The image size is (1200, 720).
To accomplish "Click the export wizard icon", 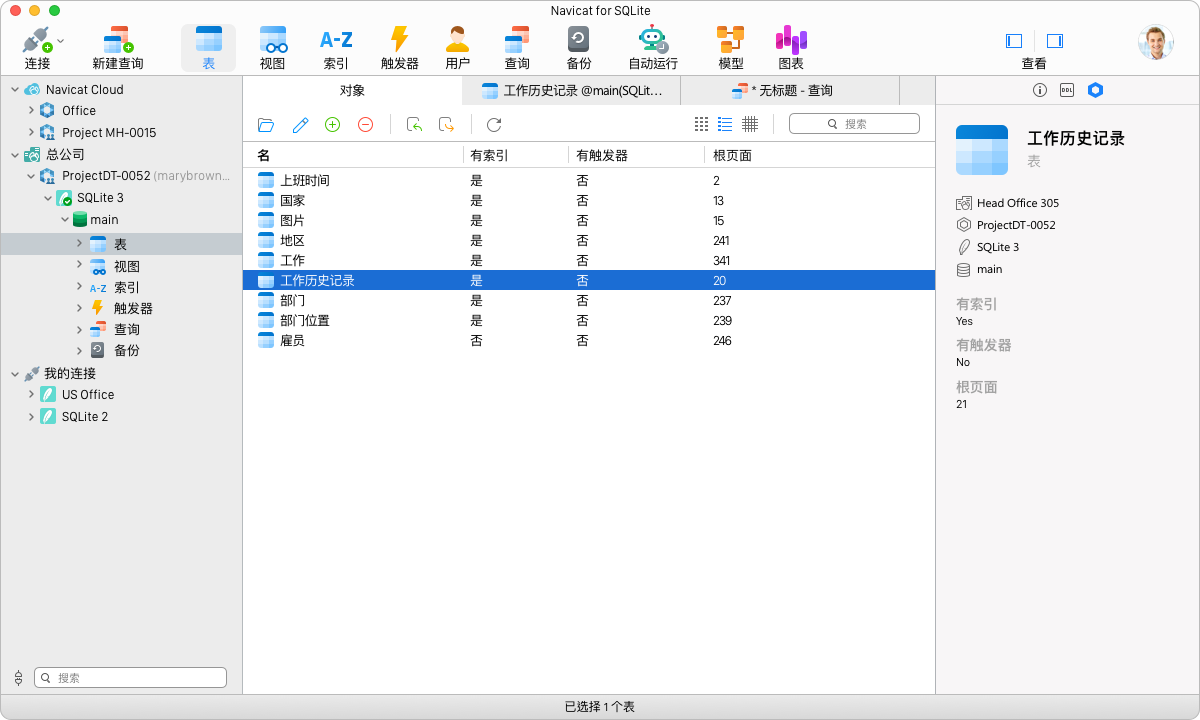I will (x=447, y=125).
